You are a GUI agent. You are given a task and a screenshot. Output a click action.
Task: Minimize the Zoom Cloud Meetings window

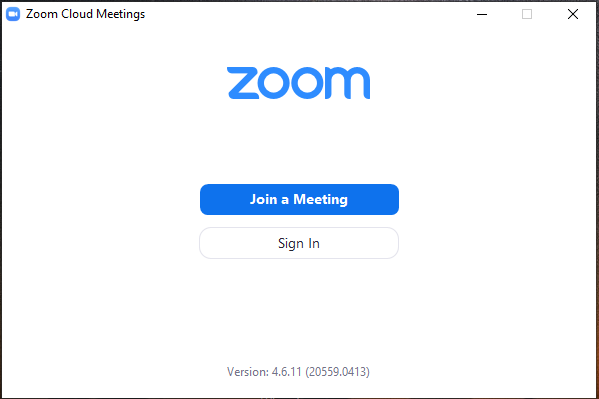(482, 15)
